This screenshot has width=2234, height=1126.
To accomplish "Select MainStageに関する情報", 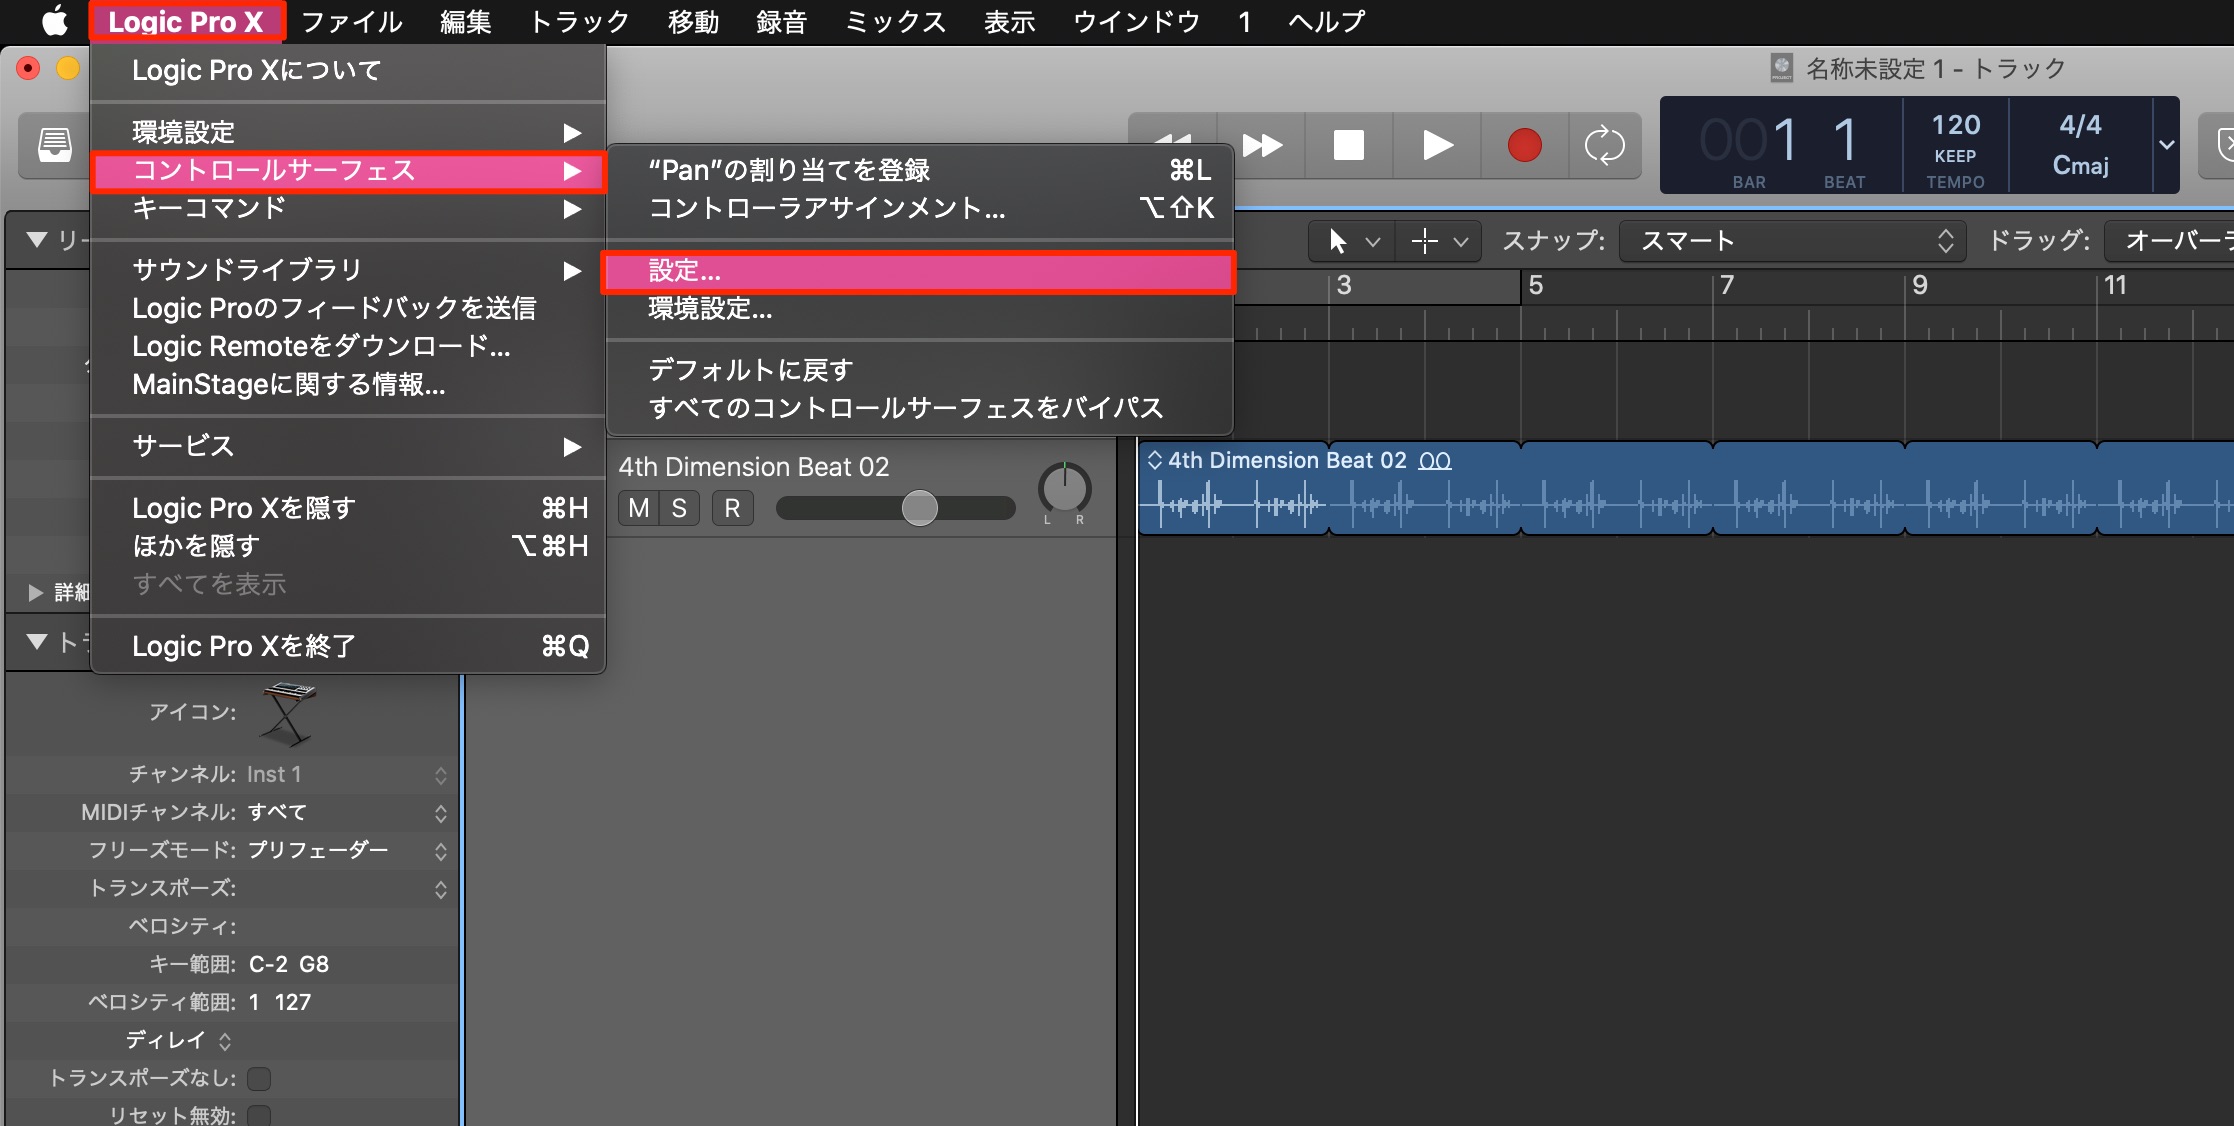I will point(348,384).
